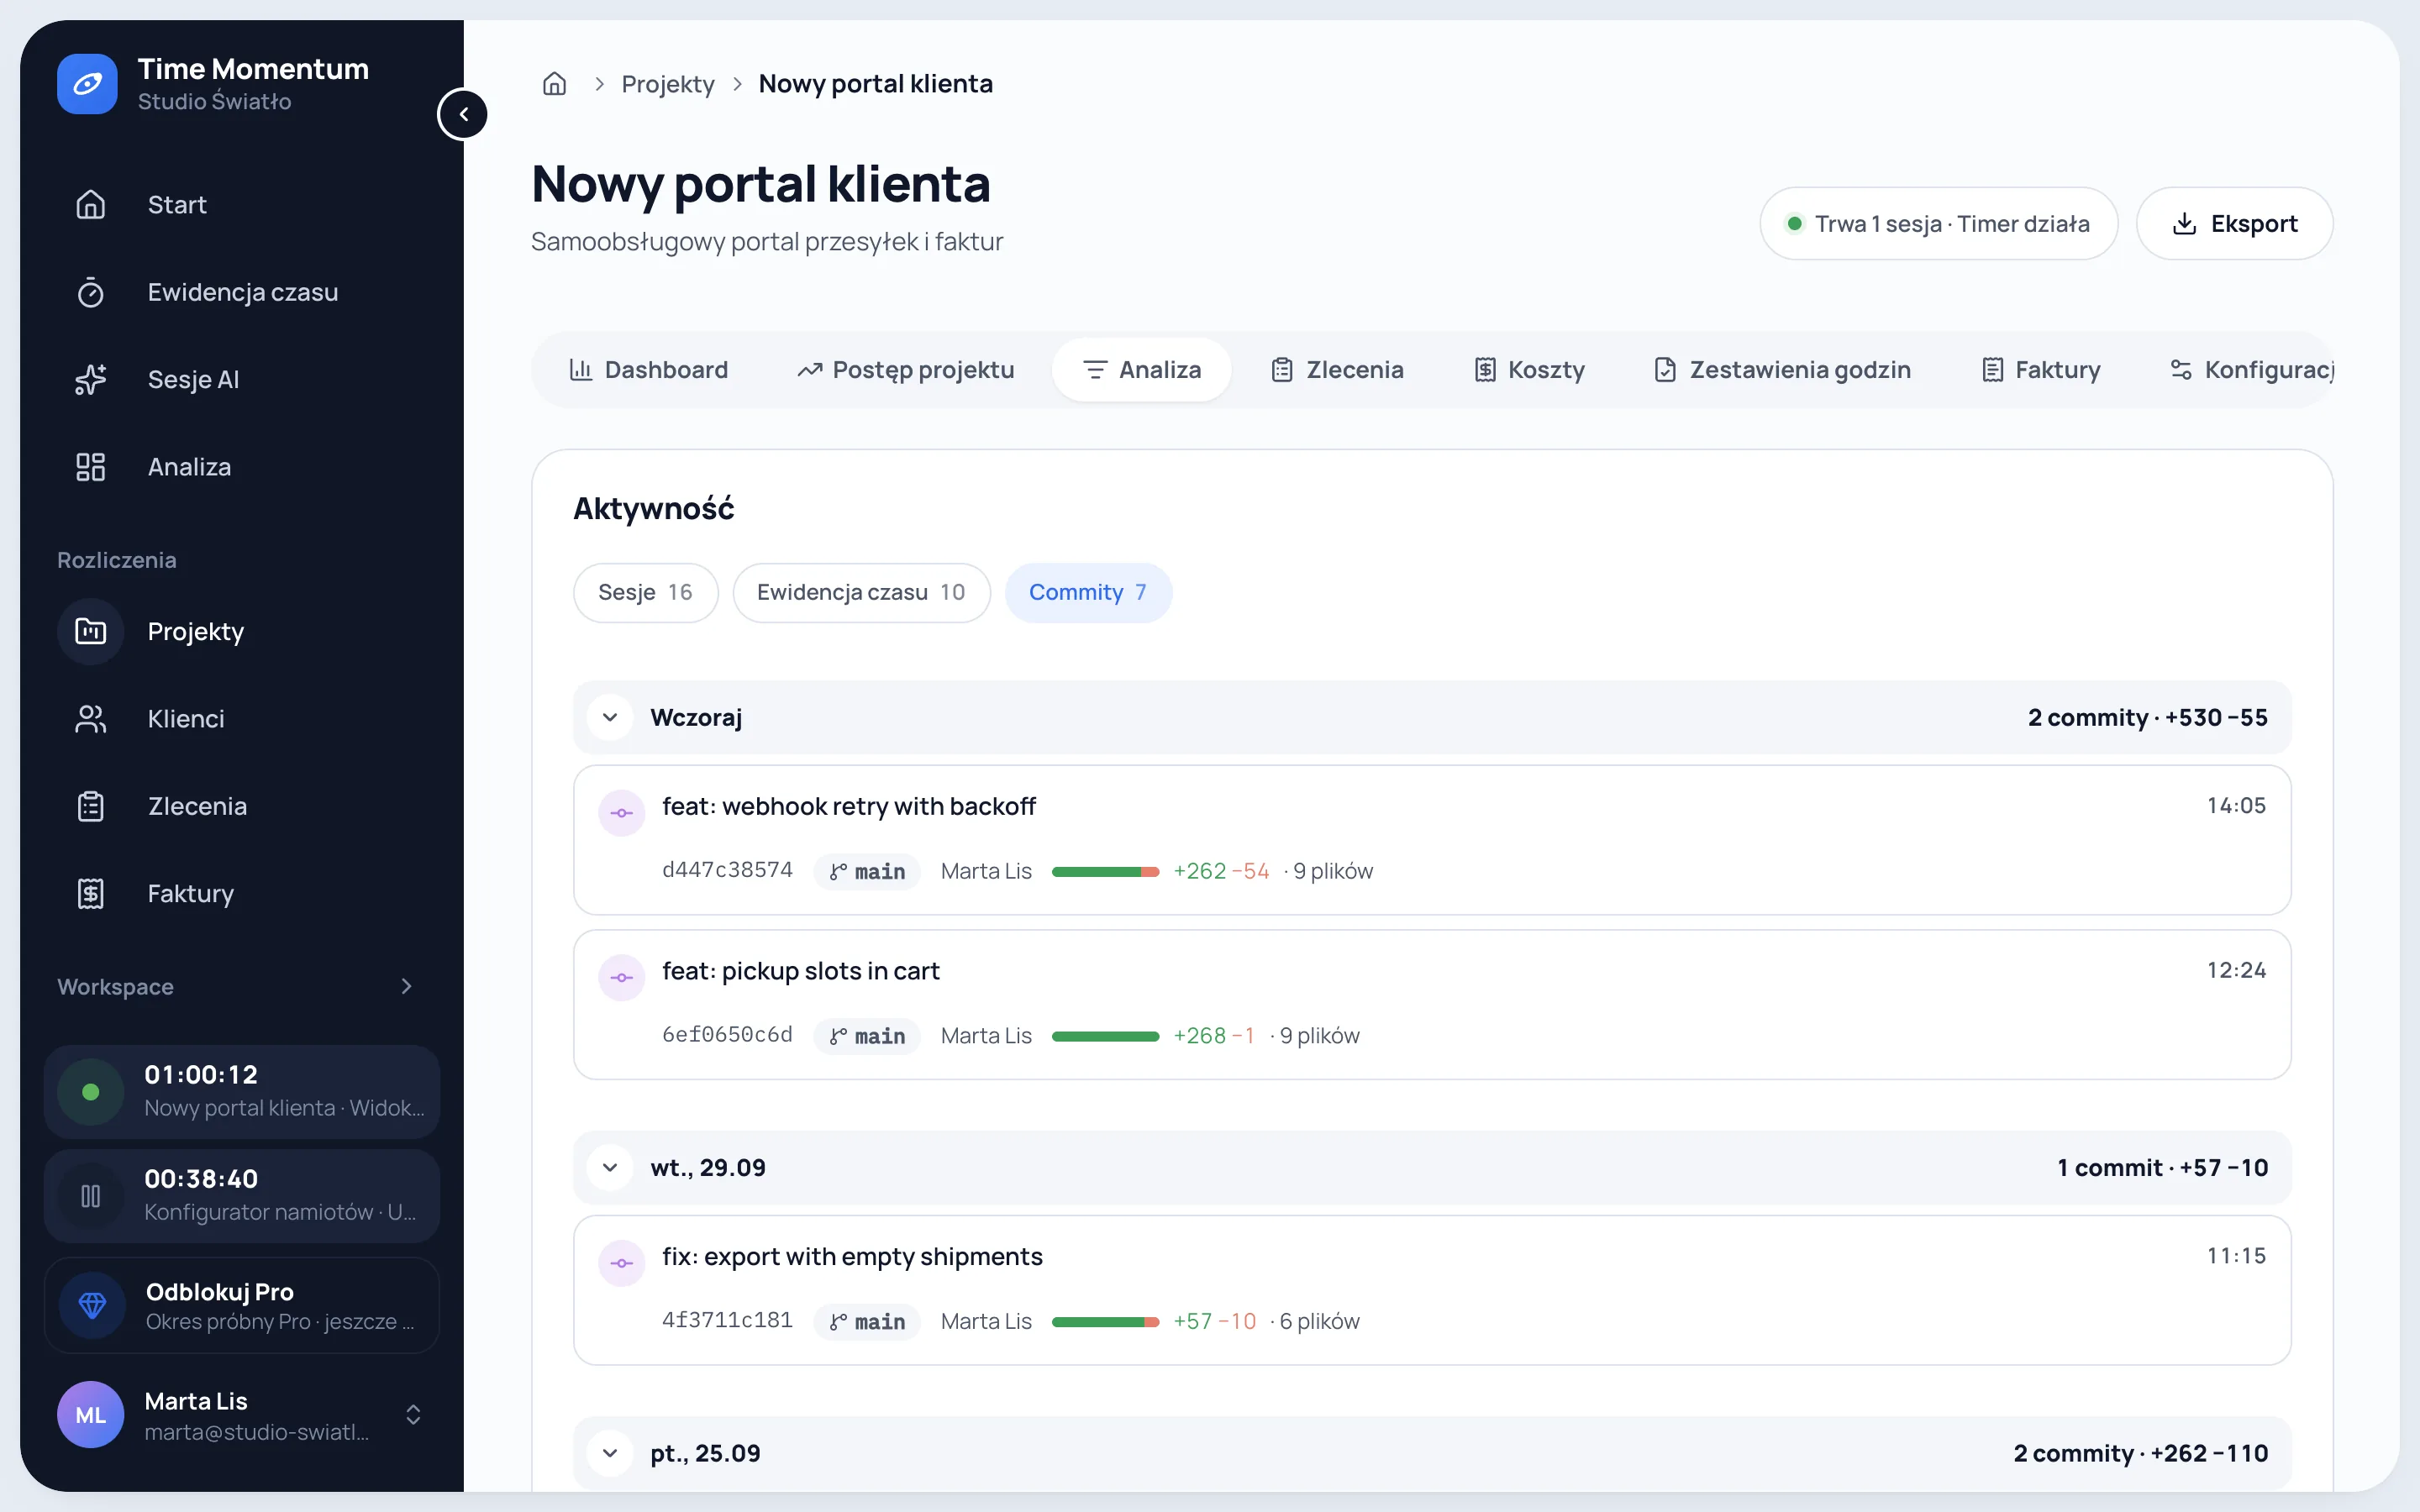The height and width of the screenshot is (1512, 2420).
Task: Click the commit icon for export with empty shipments
Action: tap(622, 1264)
